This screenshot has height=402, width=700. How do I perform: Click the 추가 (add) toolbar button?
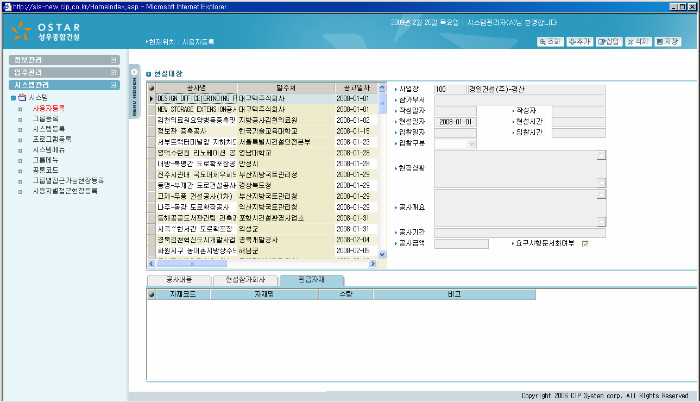pos(579,42)
